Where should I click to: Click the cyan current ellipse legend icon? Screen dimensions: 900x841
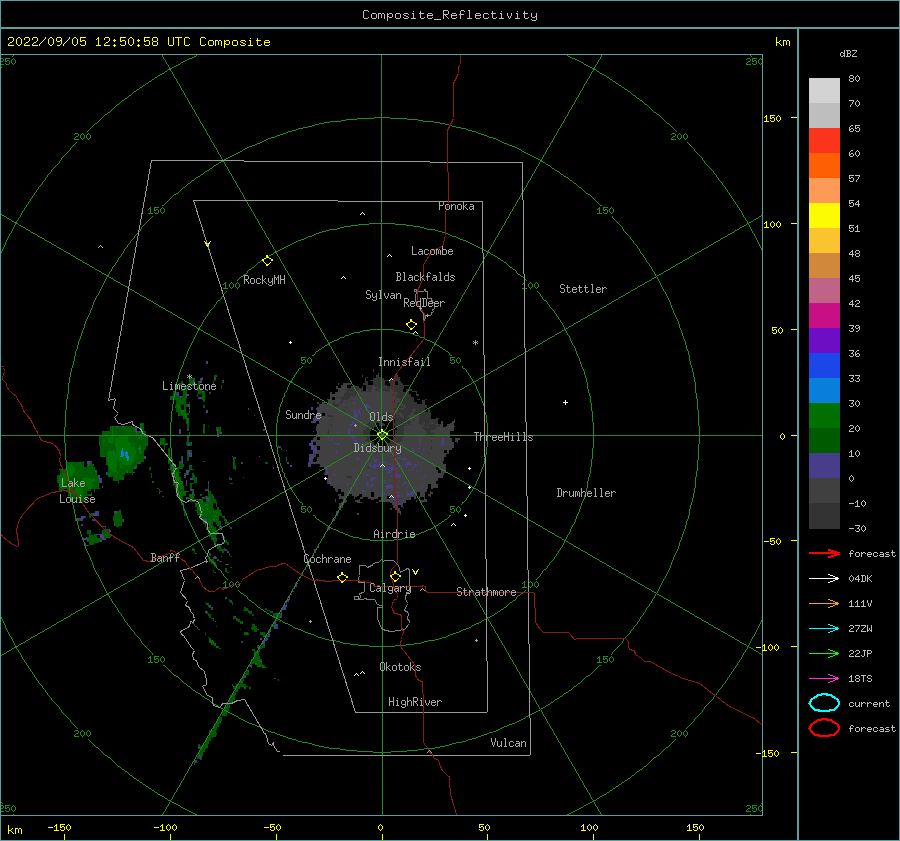coord(824,703)
